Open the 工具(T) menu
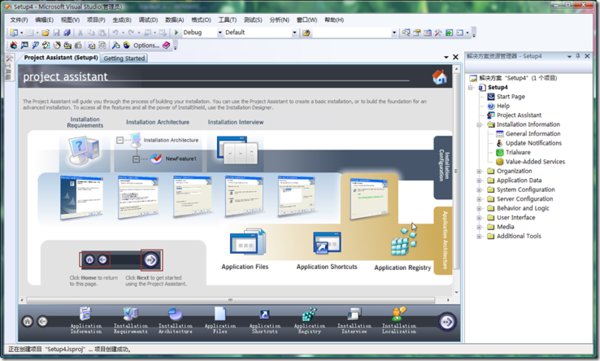600x361 pixels. coord(227,20)
